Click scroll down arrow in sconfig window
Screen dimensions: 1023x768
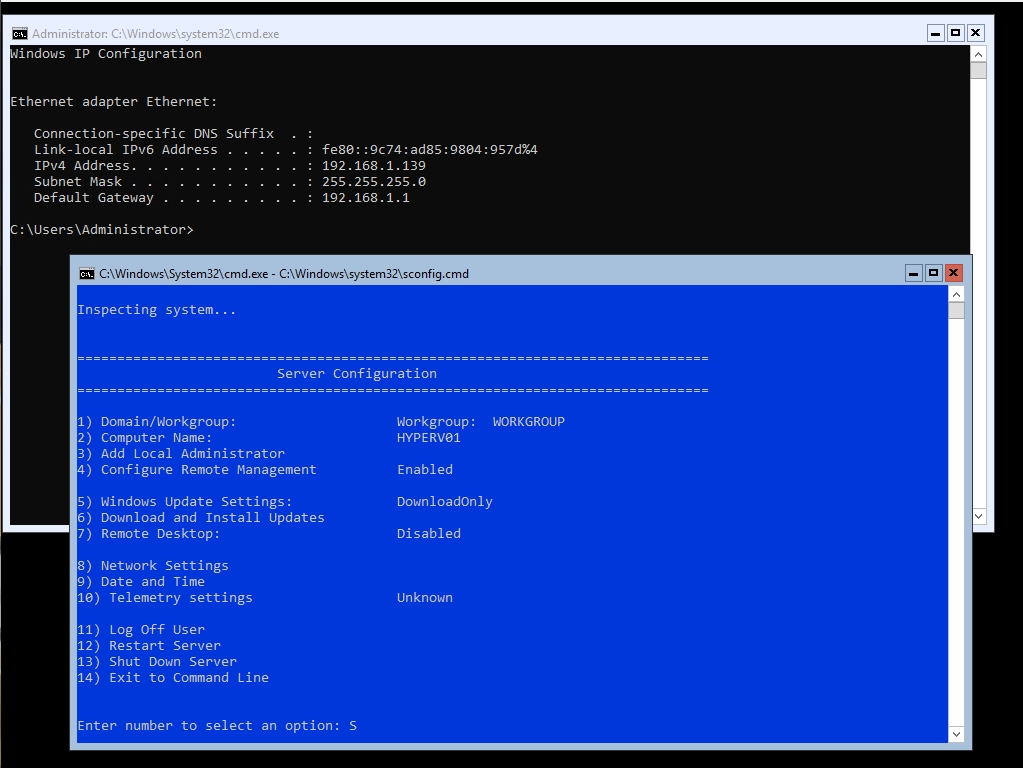pos(956,734)
